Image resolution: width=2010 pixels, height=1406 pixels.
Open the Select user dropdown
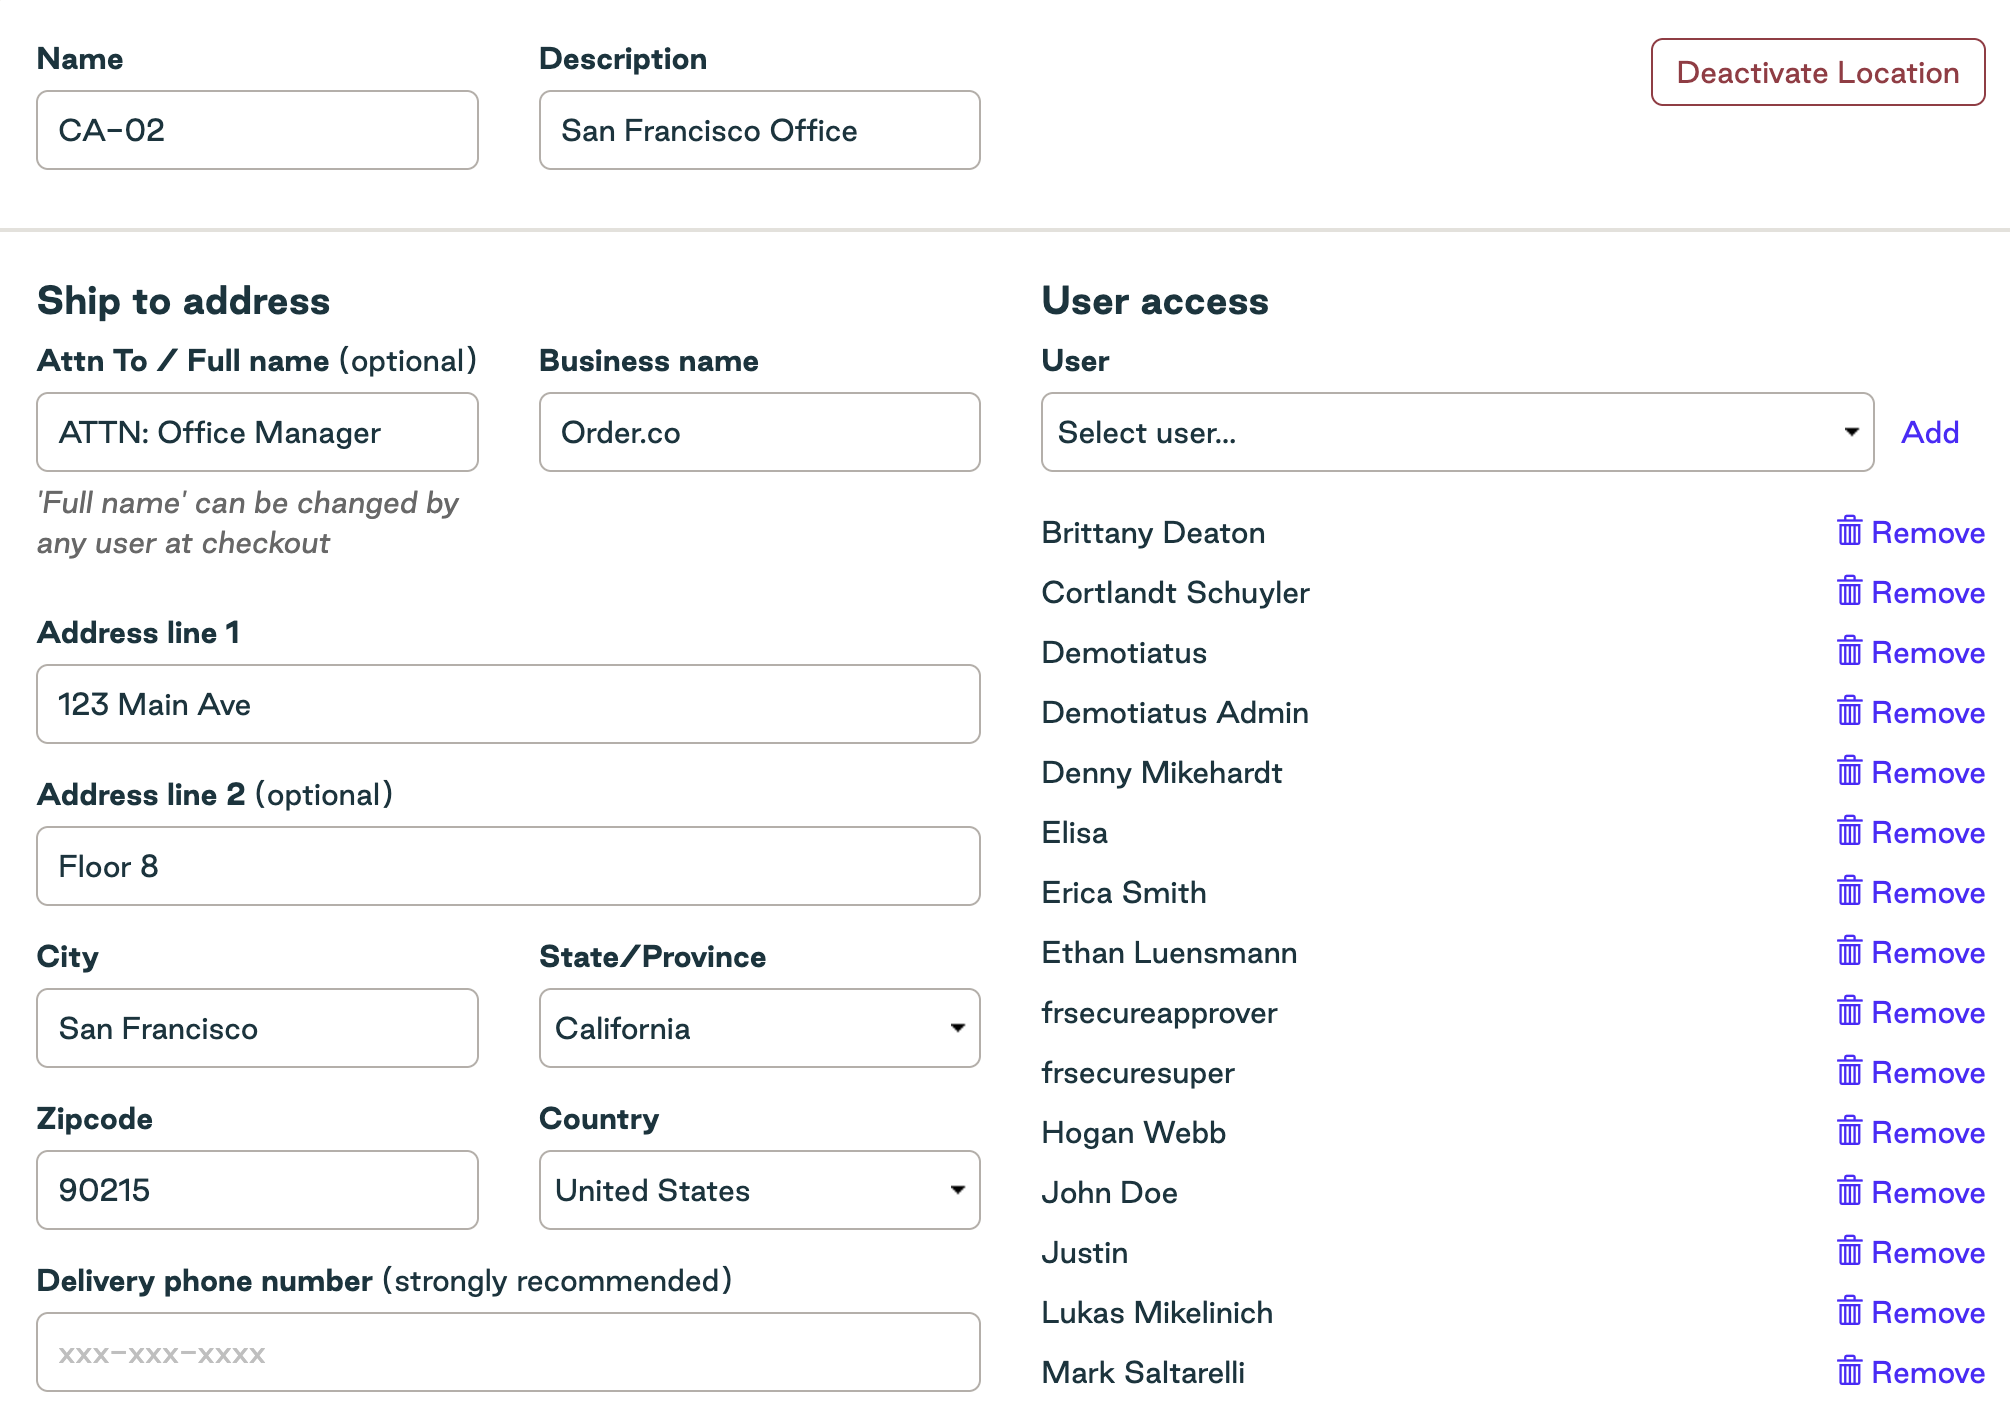pos(1457,432)
